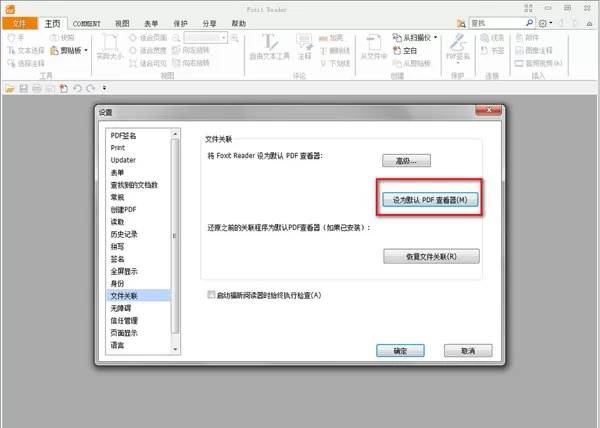Viewport: 600px width, 428px height.
Task: Select 语言 in the settings list
Action: 117,345
